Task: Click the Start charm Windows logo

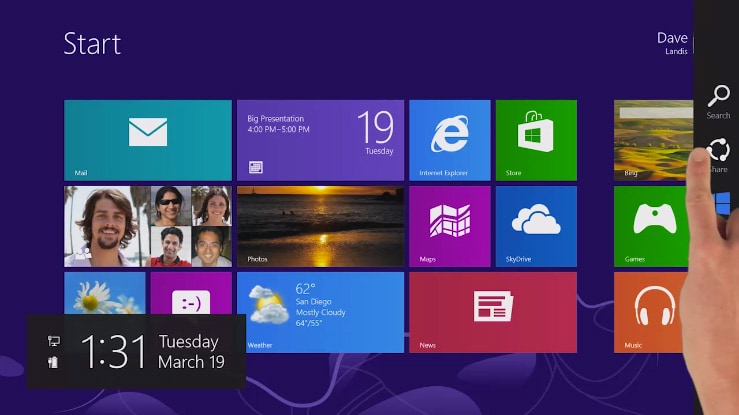Action: (x=723, y=203)
